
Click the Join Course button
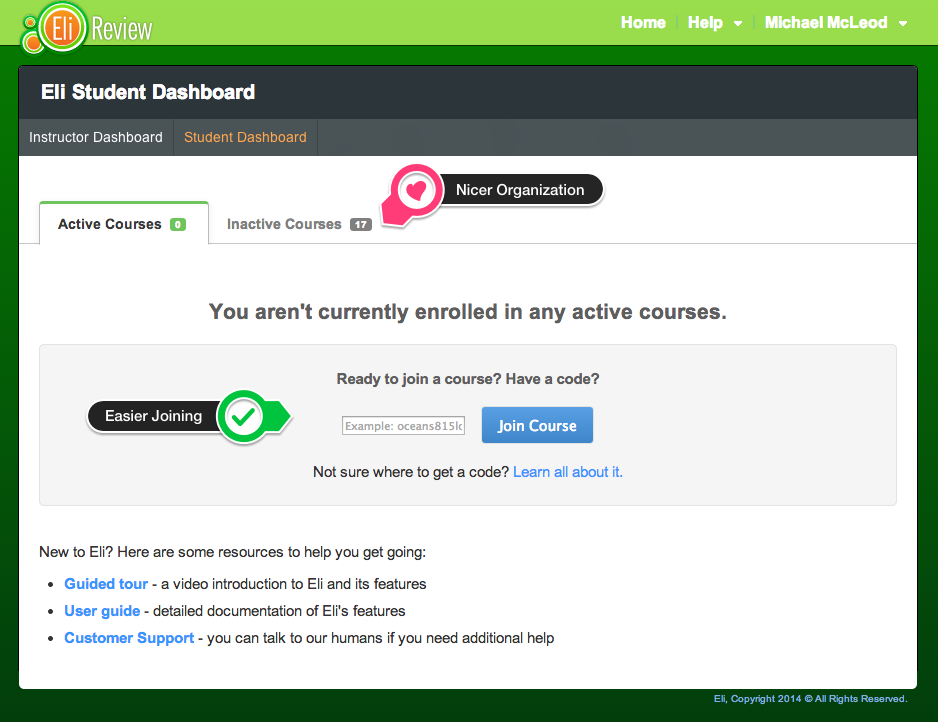(x=537, y=425)
